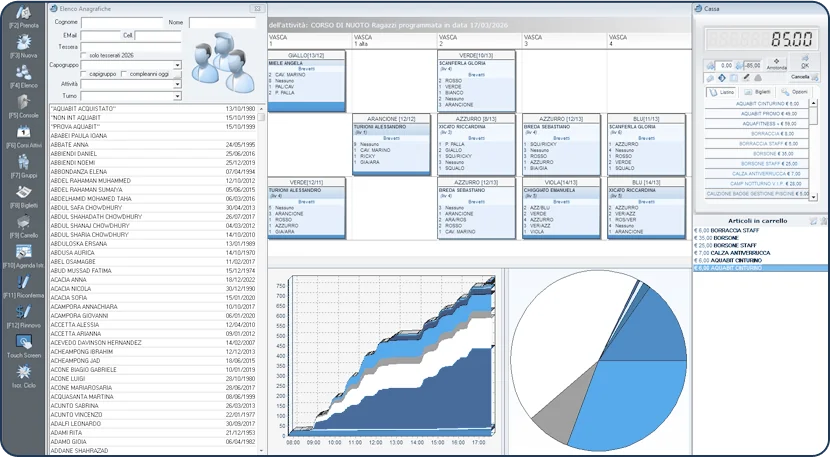This screenshot has width=830, height=457.
Task: Click the anagrafiche list scrollbar up arrow
Action: [260, 109]
